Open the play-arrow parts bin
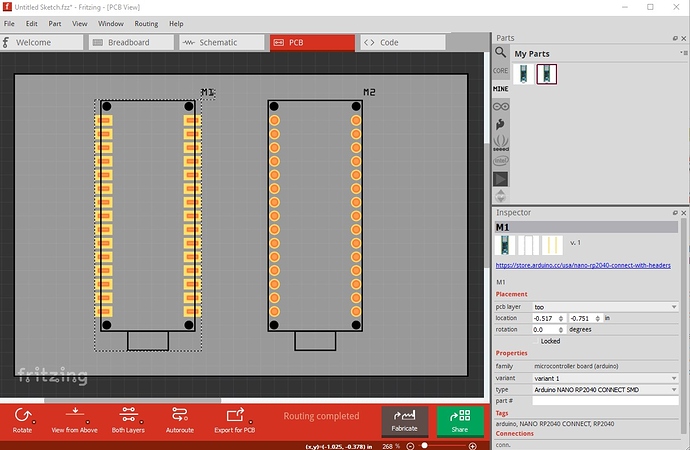Image resolution: width=690 pixels, height=450 pixels. click(500, 179)
